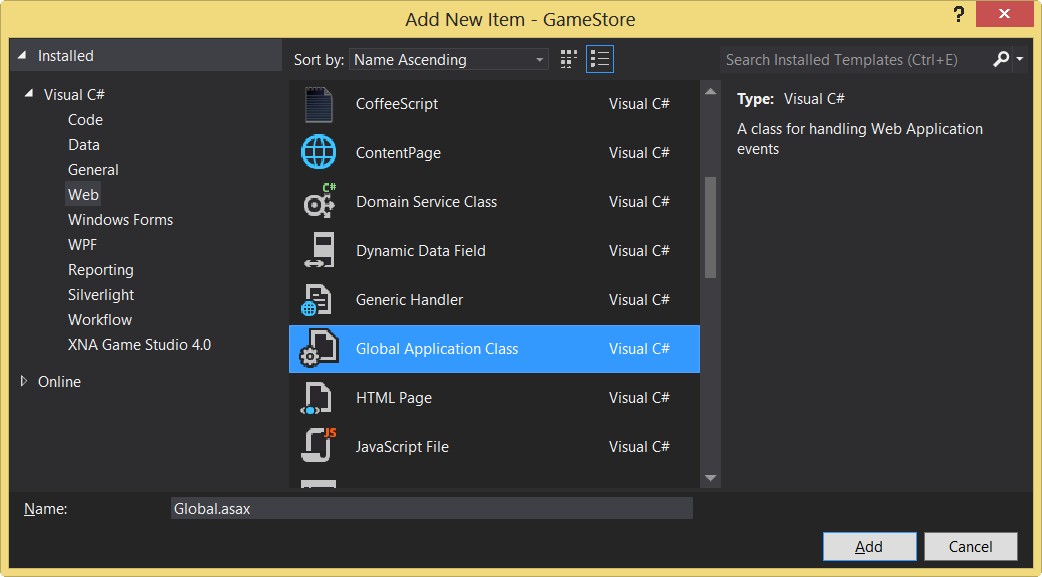Image resolution: width=1042 pixels, height=577 pixels.
Task: Select the "JavaScript File" template name
Action: pyautogui.click(x=402, y=447)
